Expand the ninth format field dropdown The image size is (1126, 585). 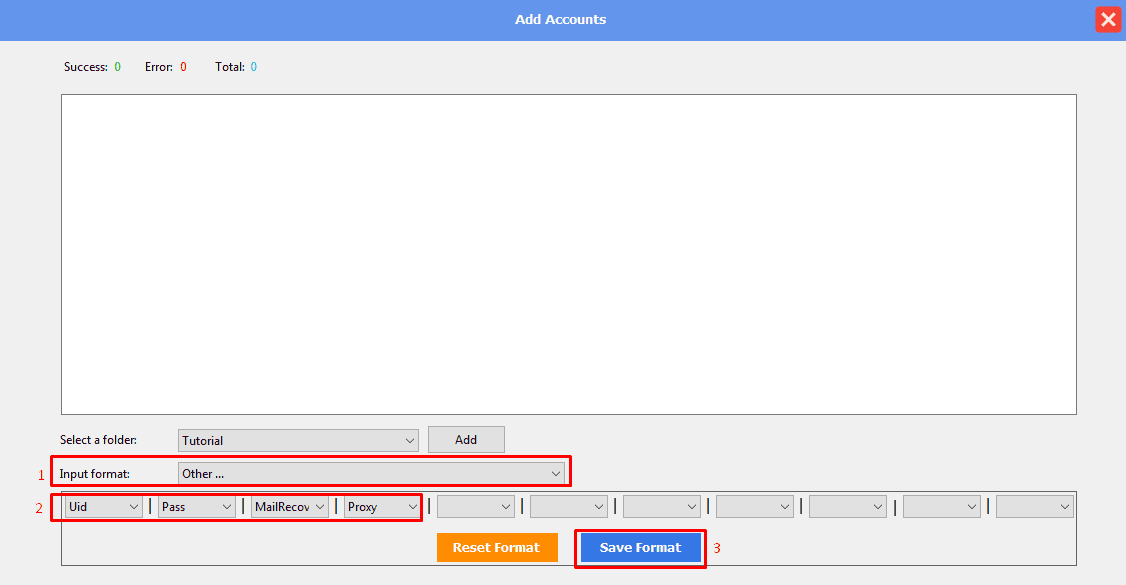tap(848, 507)
